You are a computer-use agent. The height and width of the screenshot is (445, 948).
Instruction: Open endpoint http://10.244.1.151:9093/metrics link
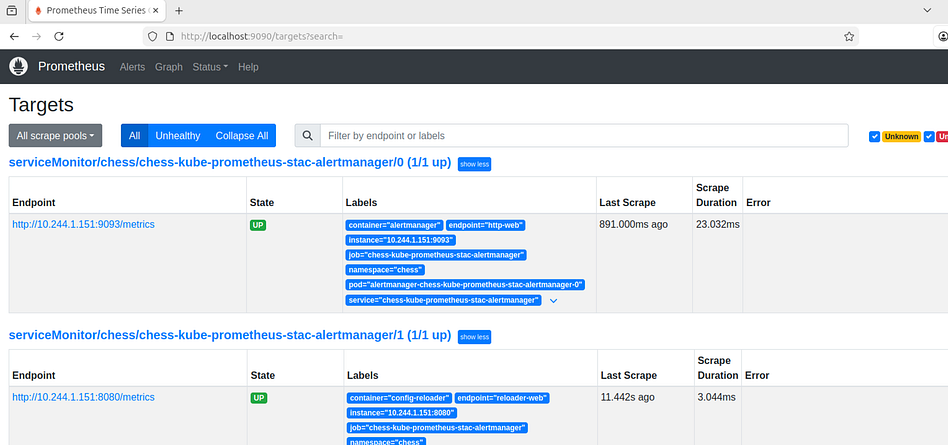pos(83,224)
